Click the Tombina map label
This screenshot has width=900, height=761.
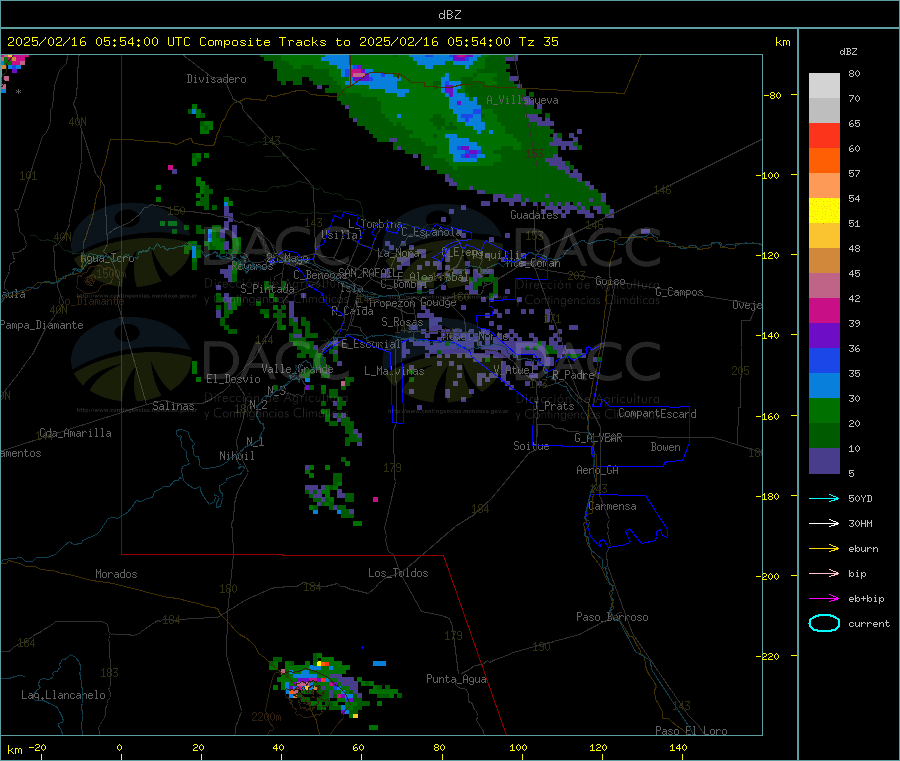tap(375, 224)
